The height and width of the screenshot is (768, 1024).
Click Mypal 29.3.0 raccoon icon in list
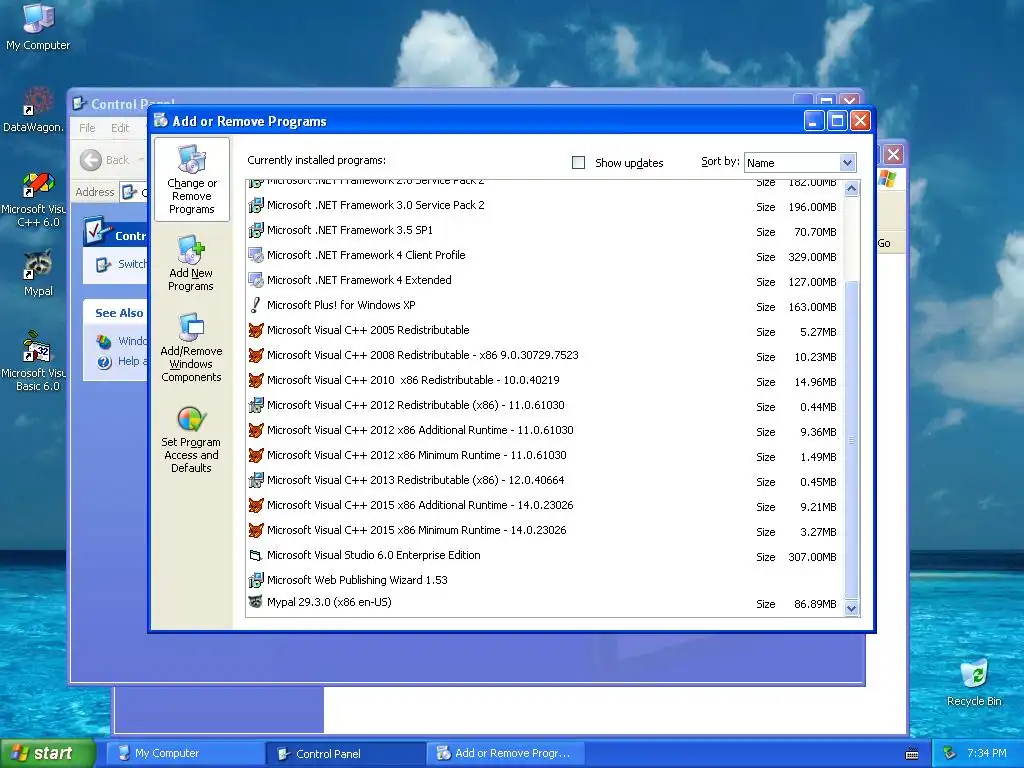point(256,602)
